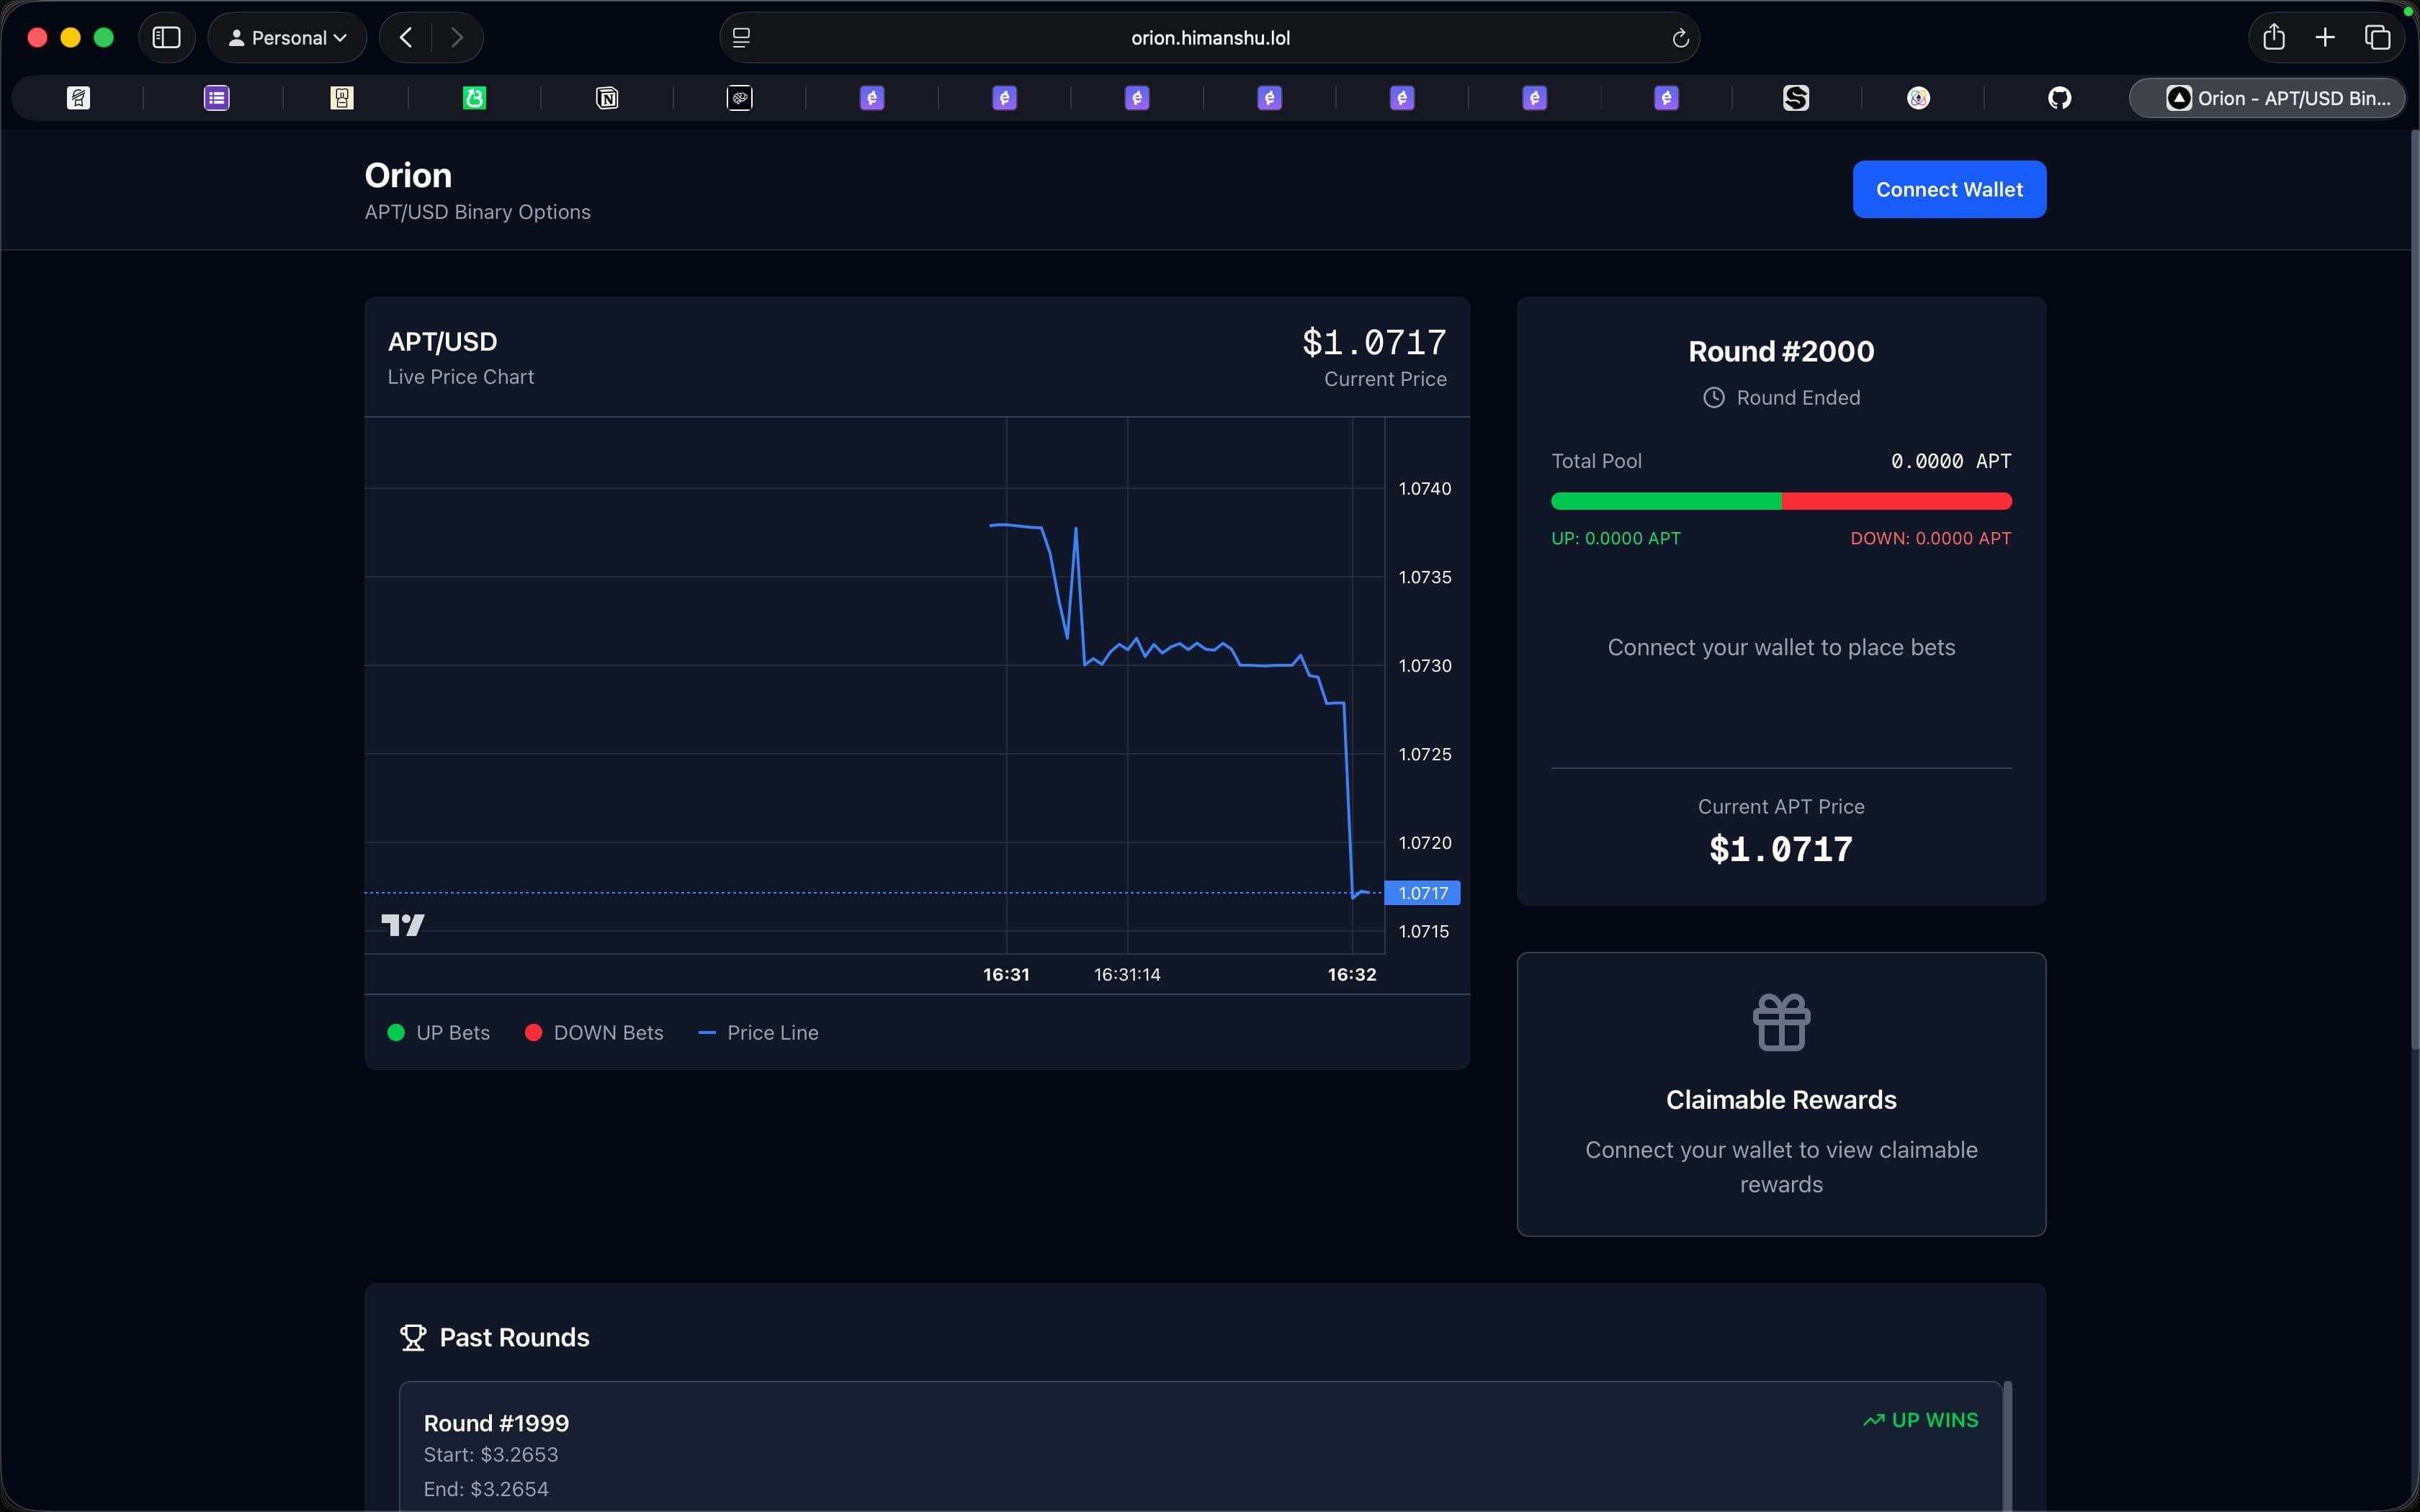Go back to the previous page
The width and height of the screenshot is (2420, 1512).
405,38
